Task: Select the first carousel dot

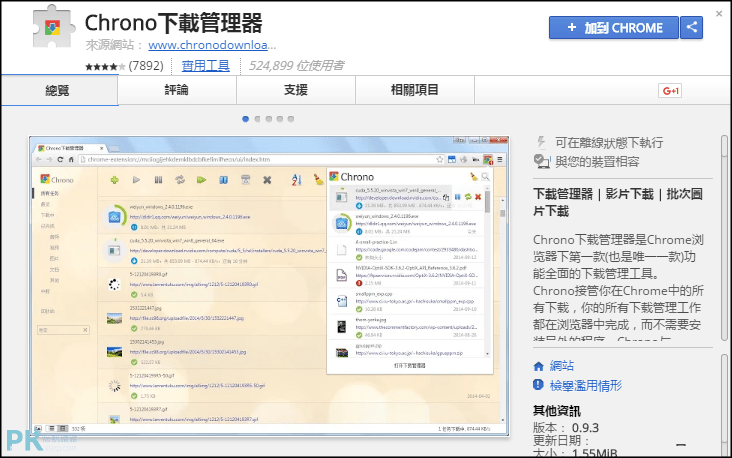Action: coord(246,119)
